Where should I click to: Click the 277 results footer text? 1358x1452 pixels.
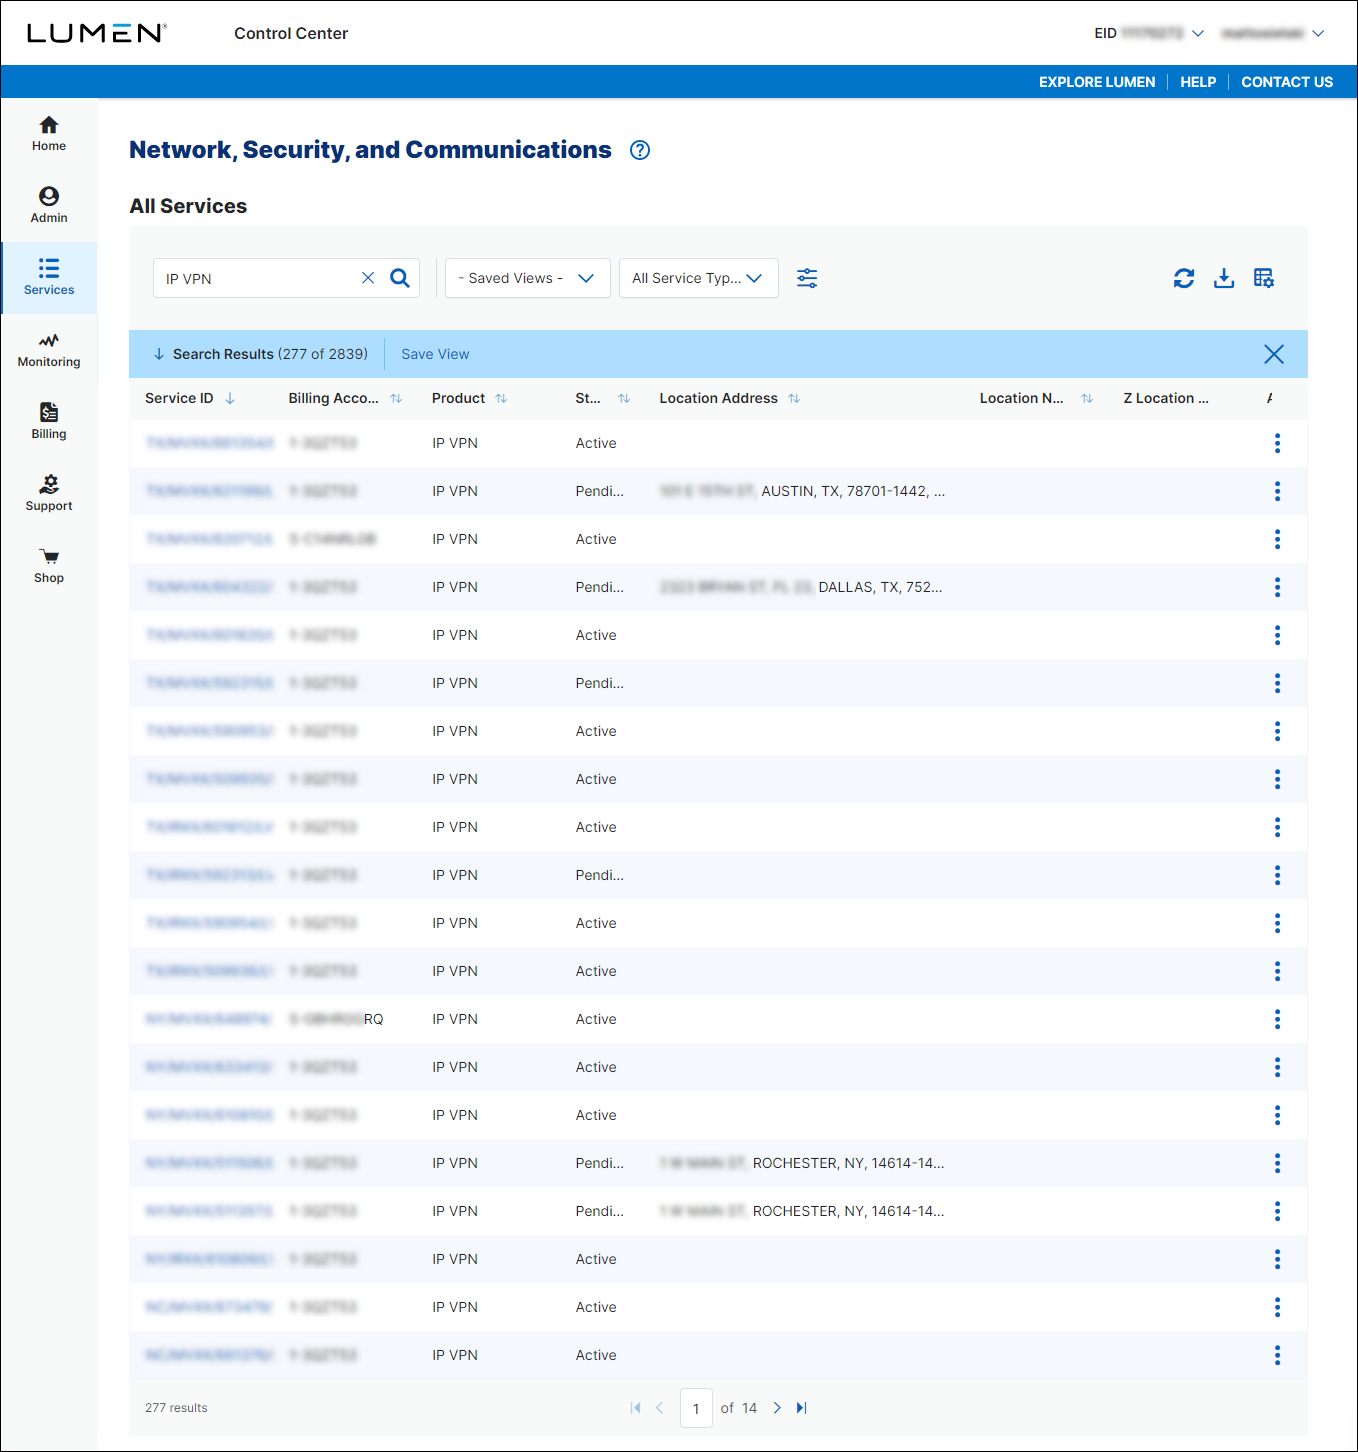176,1408
